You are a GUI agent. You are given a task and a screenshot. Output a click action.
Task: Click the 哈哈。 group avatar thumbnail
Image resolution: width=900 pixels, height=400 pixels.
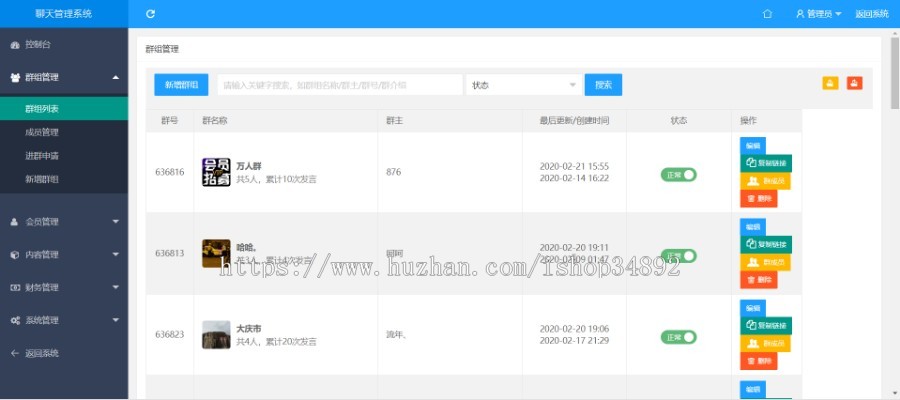pyautogui.click(x=216, y=253)
